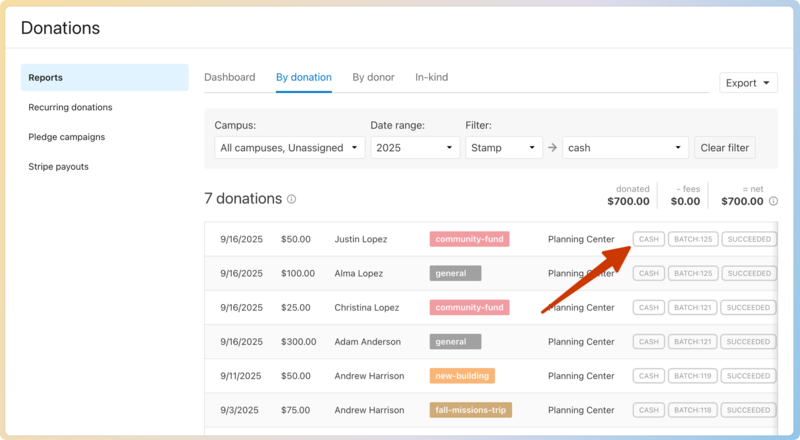Click the fall-missions-trip fund tag
Image resolution: width=800 pixels, height=440 pixels.
(x=470, y=410)
